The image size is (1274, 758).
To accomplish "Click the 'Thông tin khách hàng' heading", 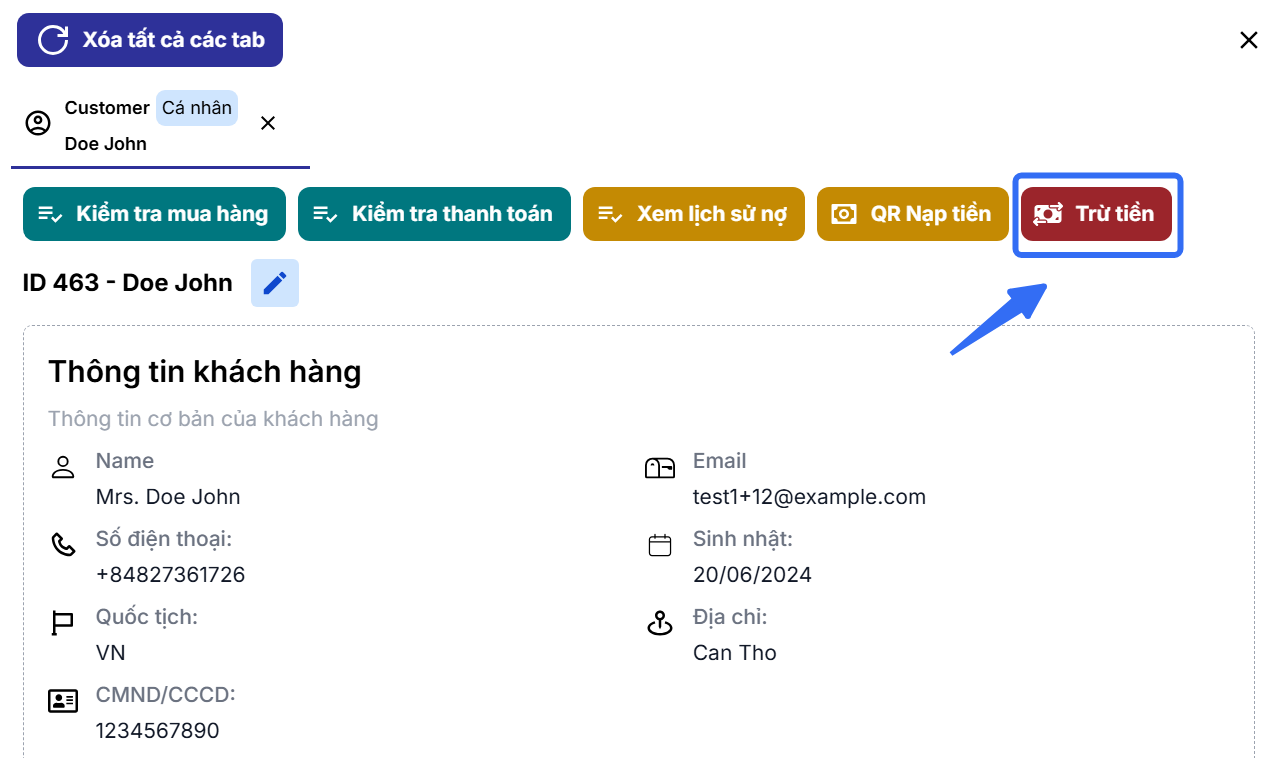I will pos(205,372).
